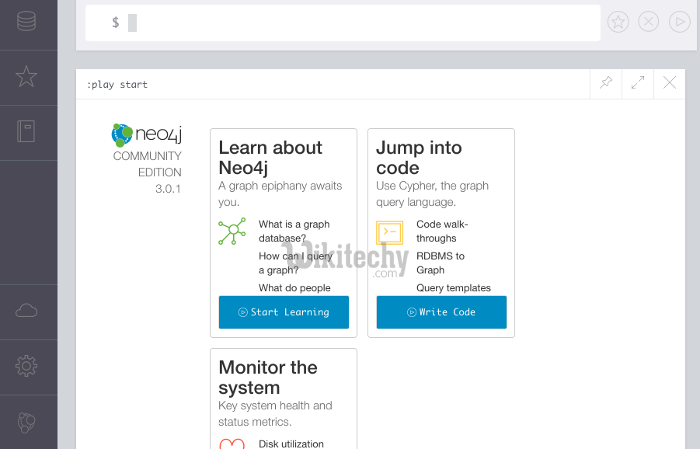Open the settings gear in the sidebar

pos(27,366)
